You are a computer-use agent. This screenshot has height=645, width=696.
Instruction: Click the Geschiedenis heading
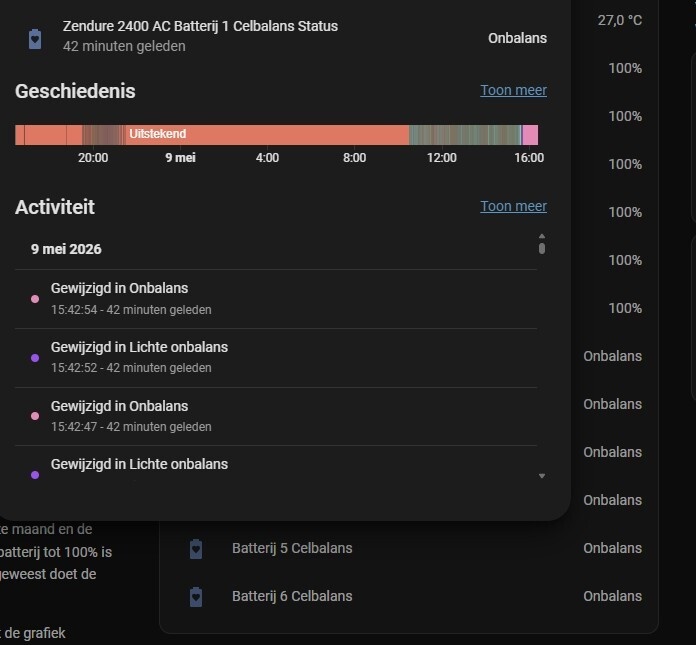click(x=75, y=91)
